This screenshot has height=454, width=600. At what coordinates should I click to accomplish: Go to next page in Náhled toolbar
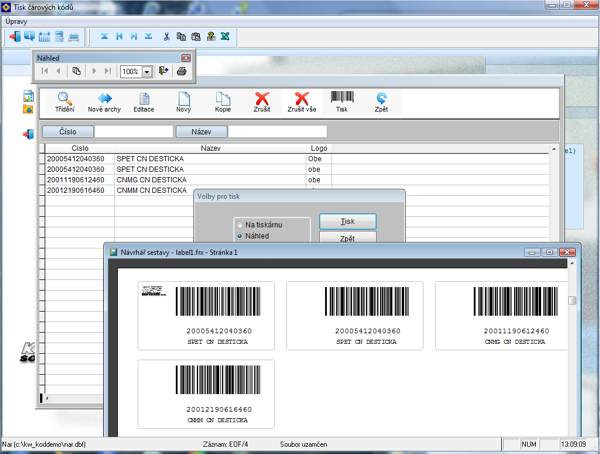tap(94, 71)
